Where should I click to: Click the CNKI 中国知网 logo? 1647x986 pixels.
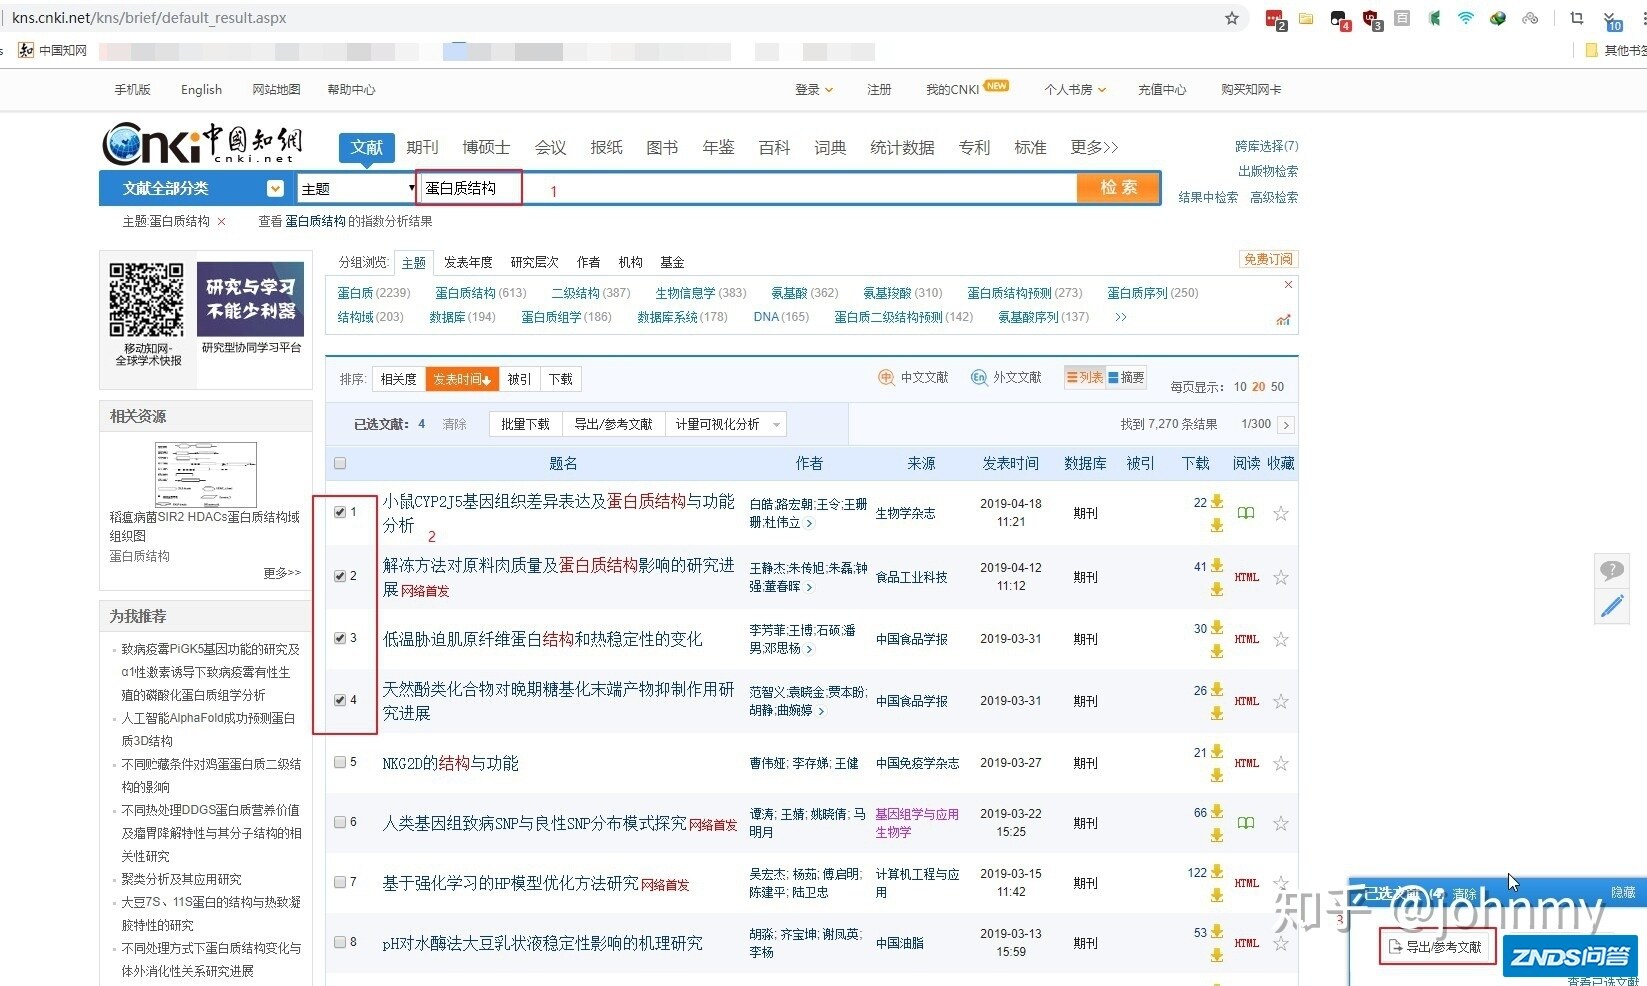200,143
